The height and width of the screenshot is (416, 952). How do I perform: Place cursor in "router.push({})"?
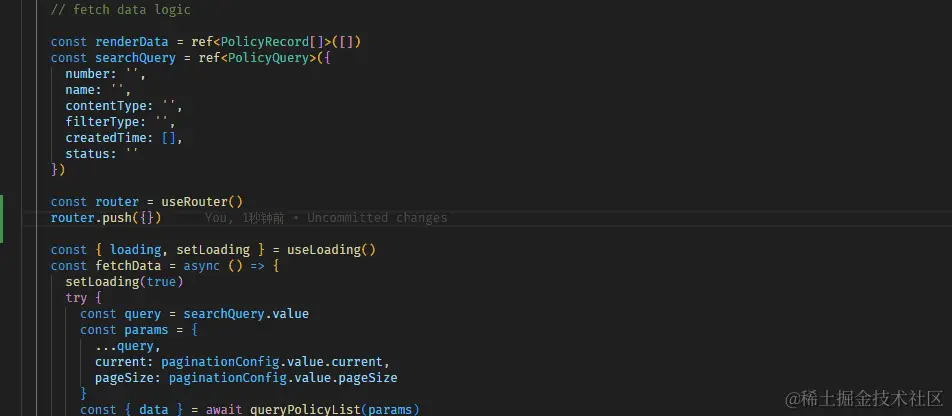coord(106,217)
